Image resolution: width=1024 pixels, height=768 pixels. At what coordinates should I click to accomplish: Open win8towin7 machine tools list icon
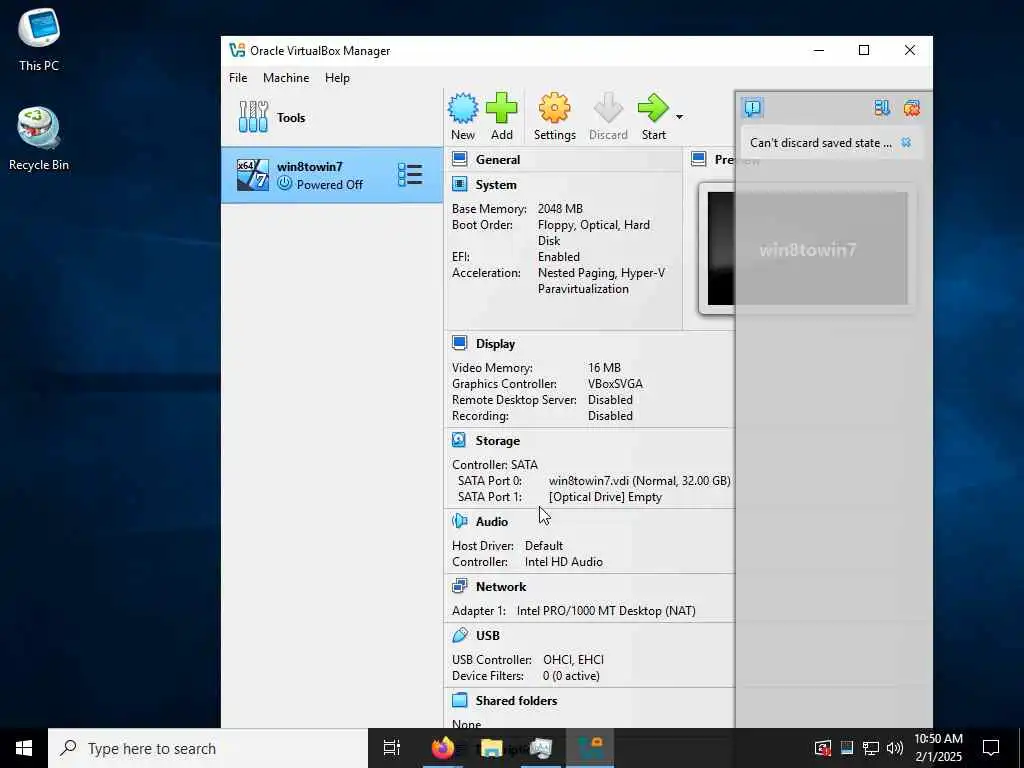[410, 175]
